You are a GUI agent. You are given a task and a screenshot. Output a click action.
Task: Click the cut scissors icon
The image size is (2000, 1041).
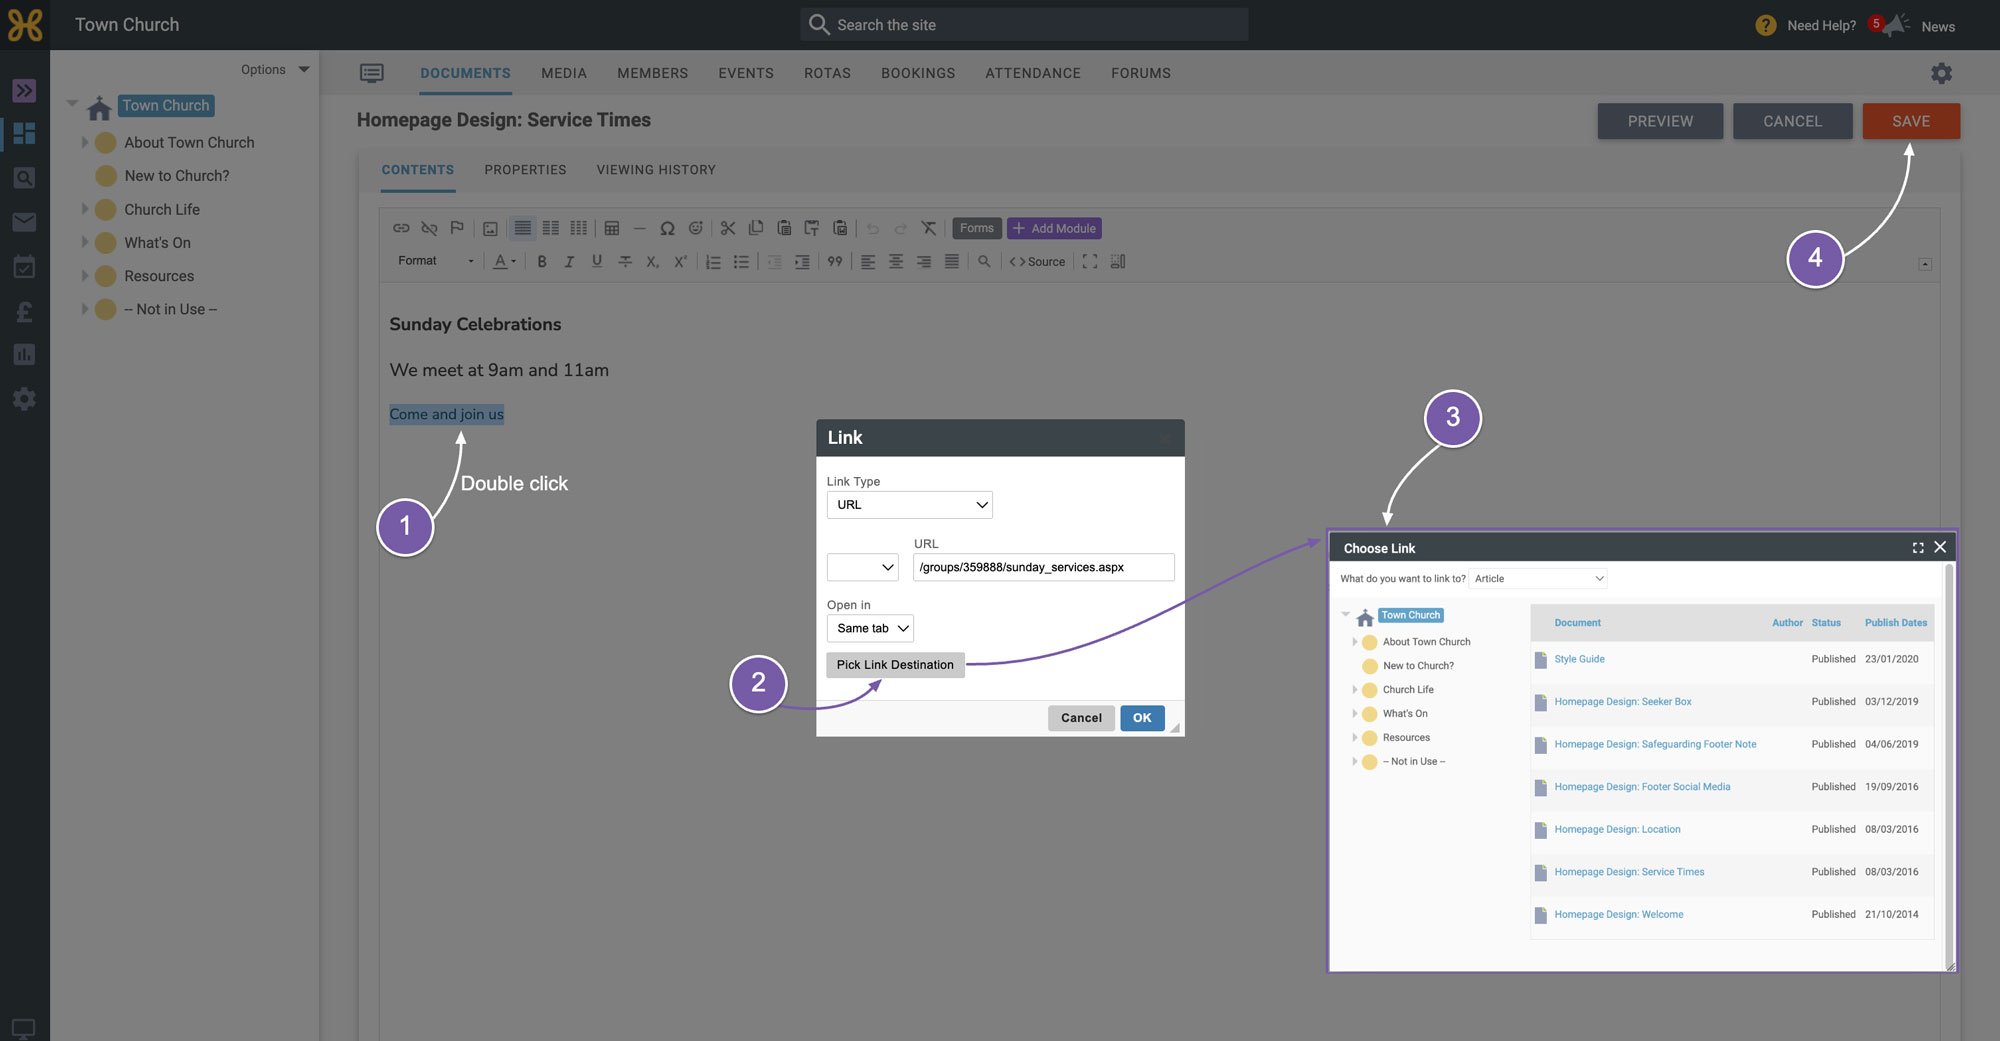728,228
